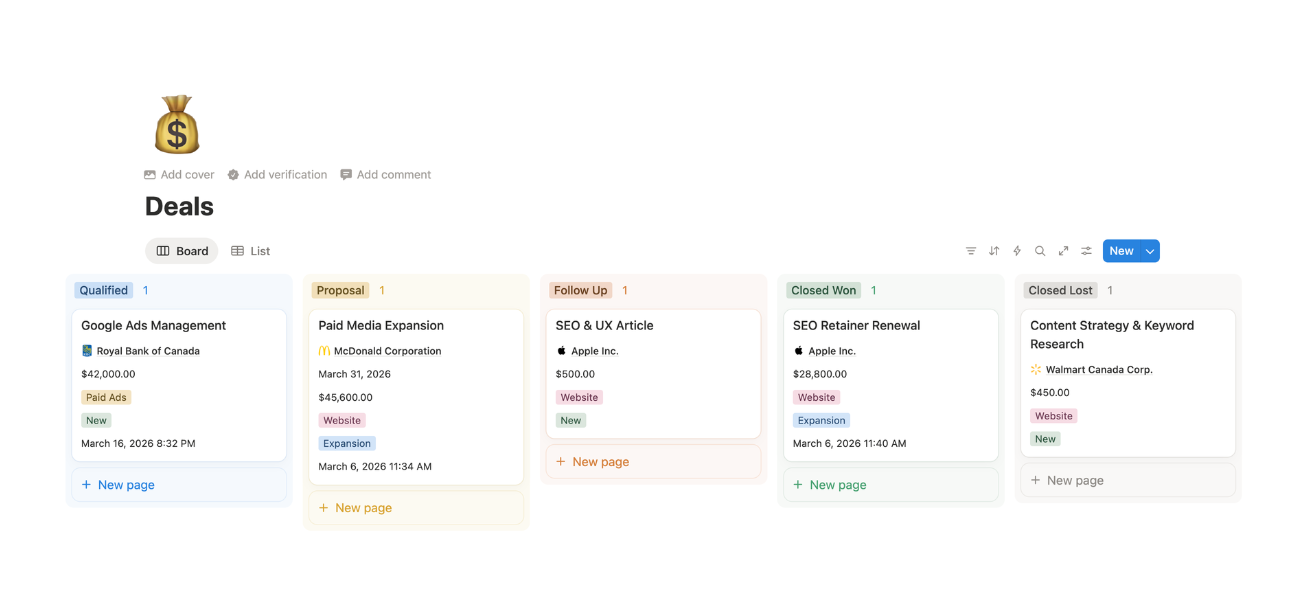The image size is (1300, 600).
Task: Click plus icon in Closed Won column
Action: (797, 485)
